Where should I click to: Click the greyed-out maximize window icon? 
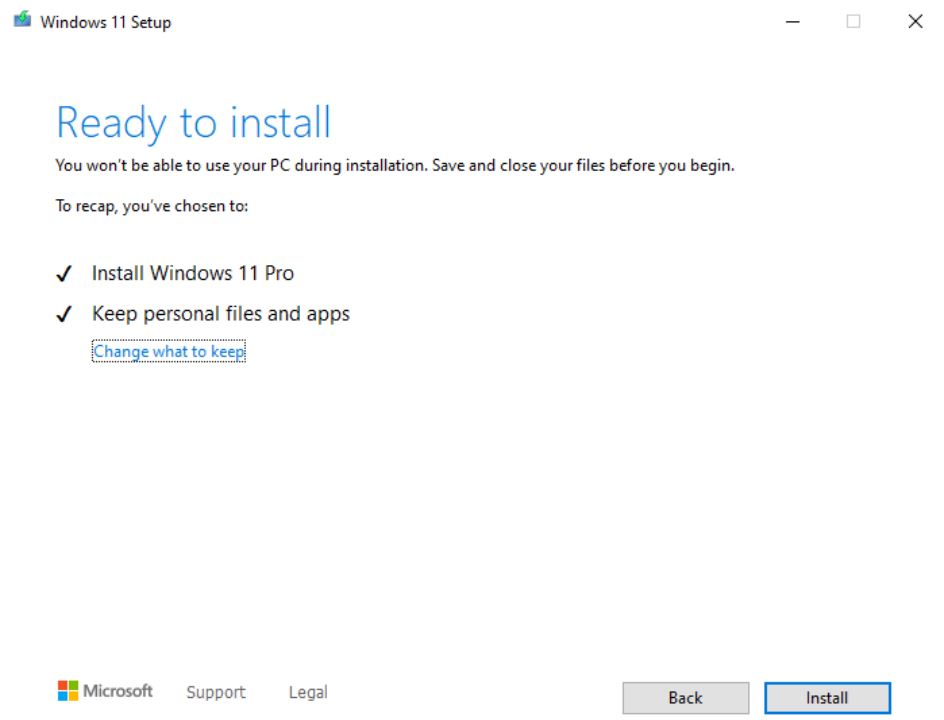click(x=853, y=22)
